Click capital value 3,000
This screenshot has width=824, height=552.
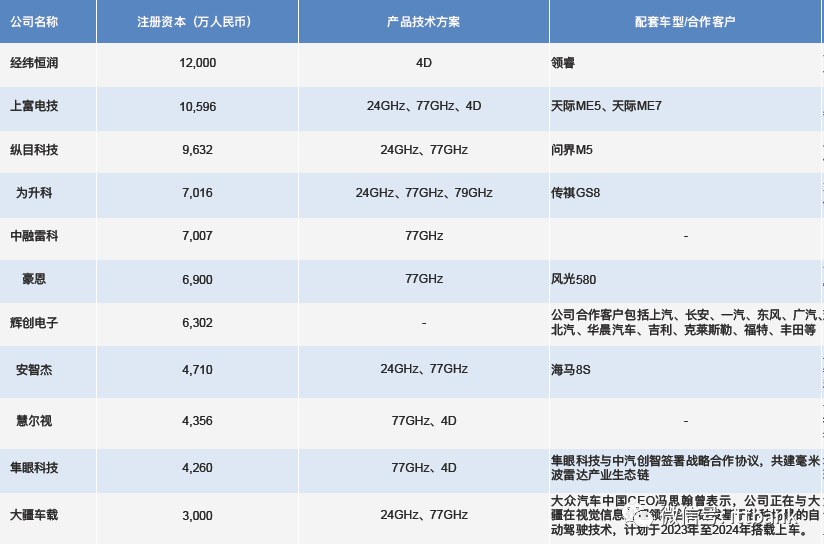198,516
